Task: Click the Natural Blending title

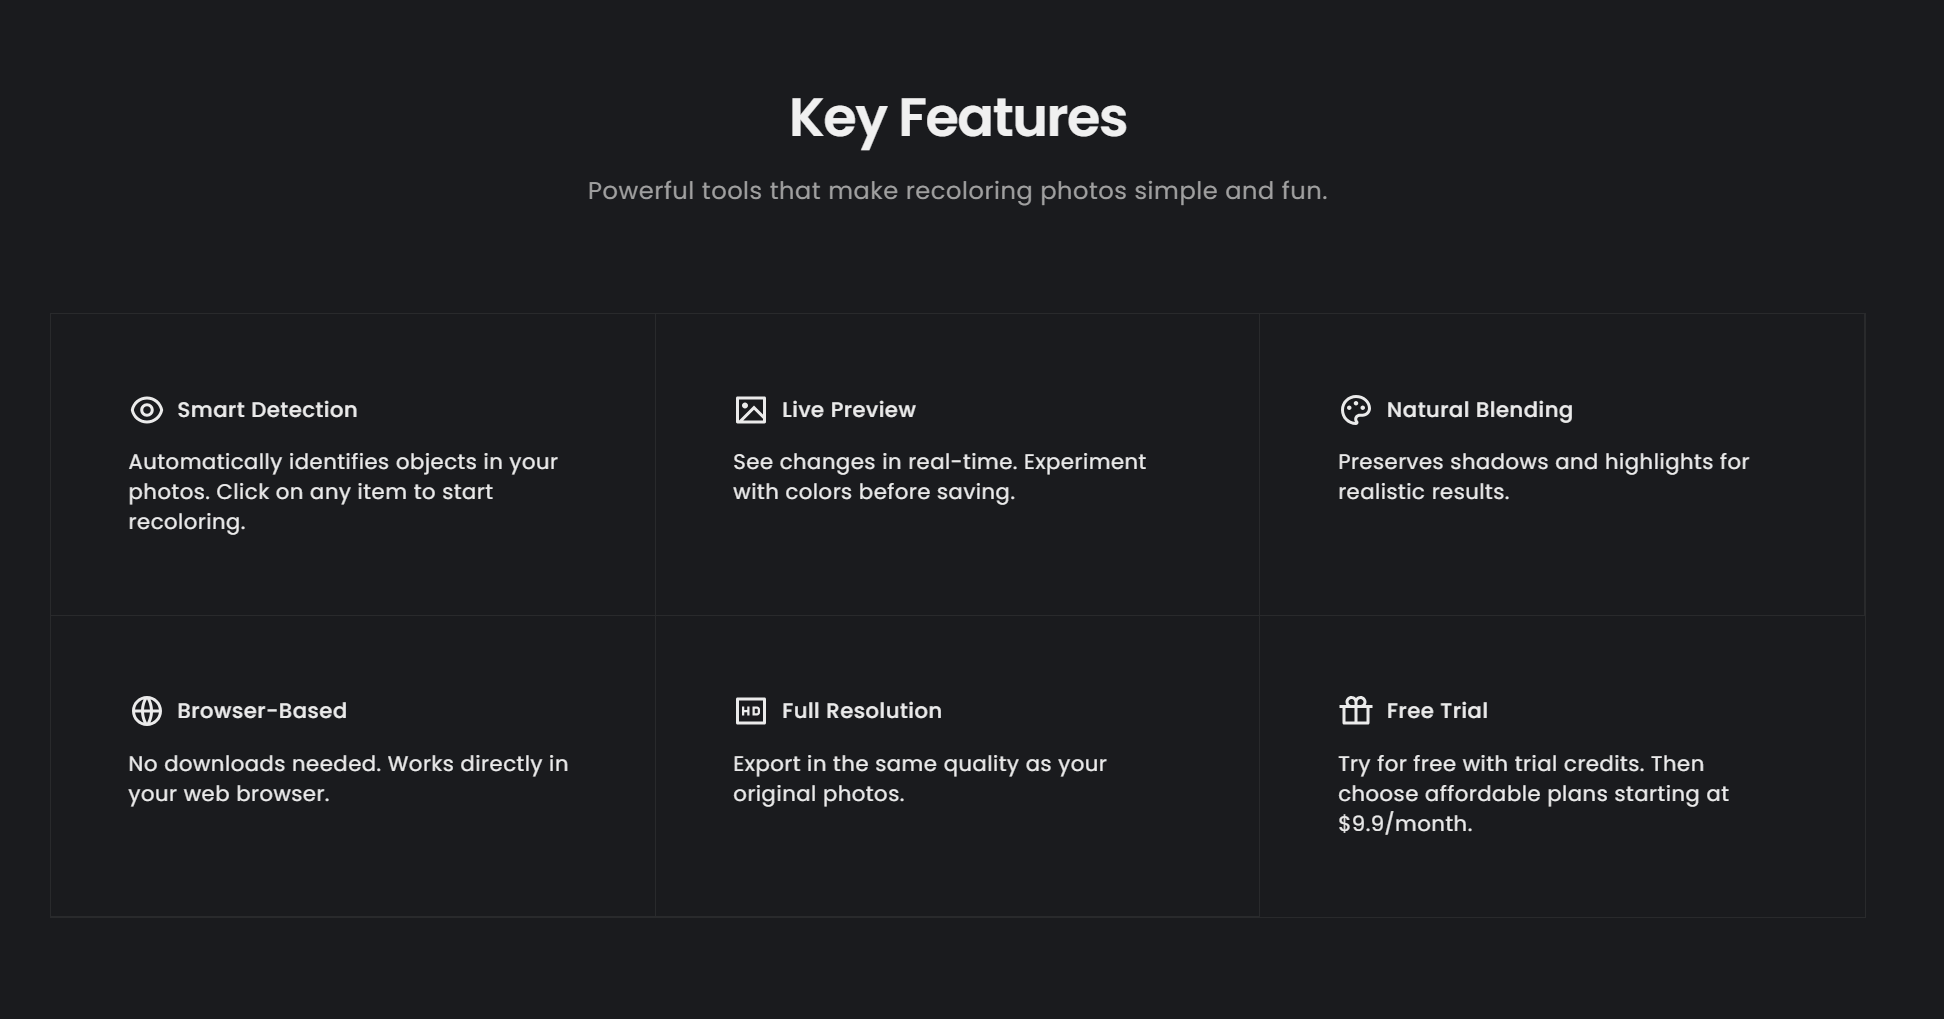Action: coord(1479,410)
